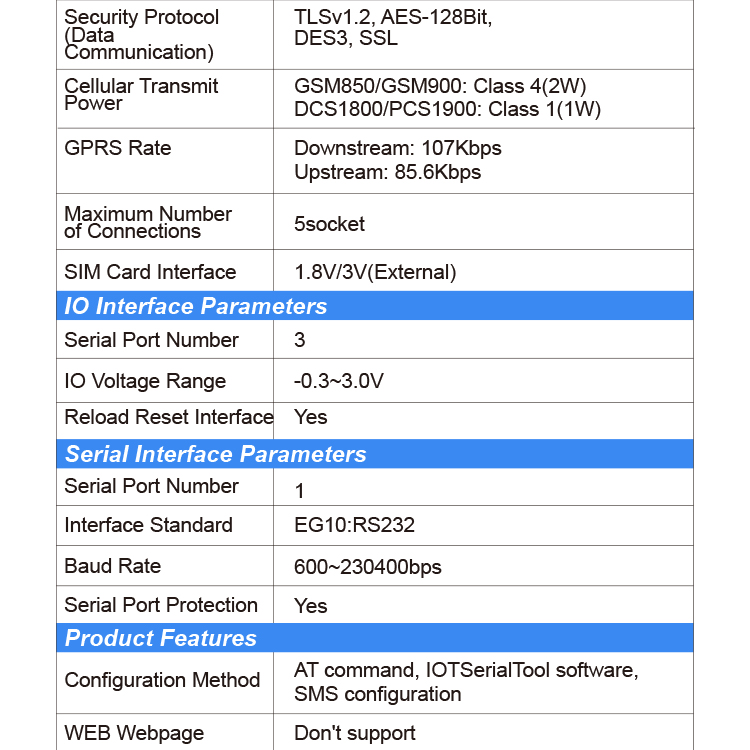Select the SIM Card Interface row label

pos(150,272)
